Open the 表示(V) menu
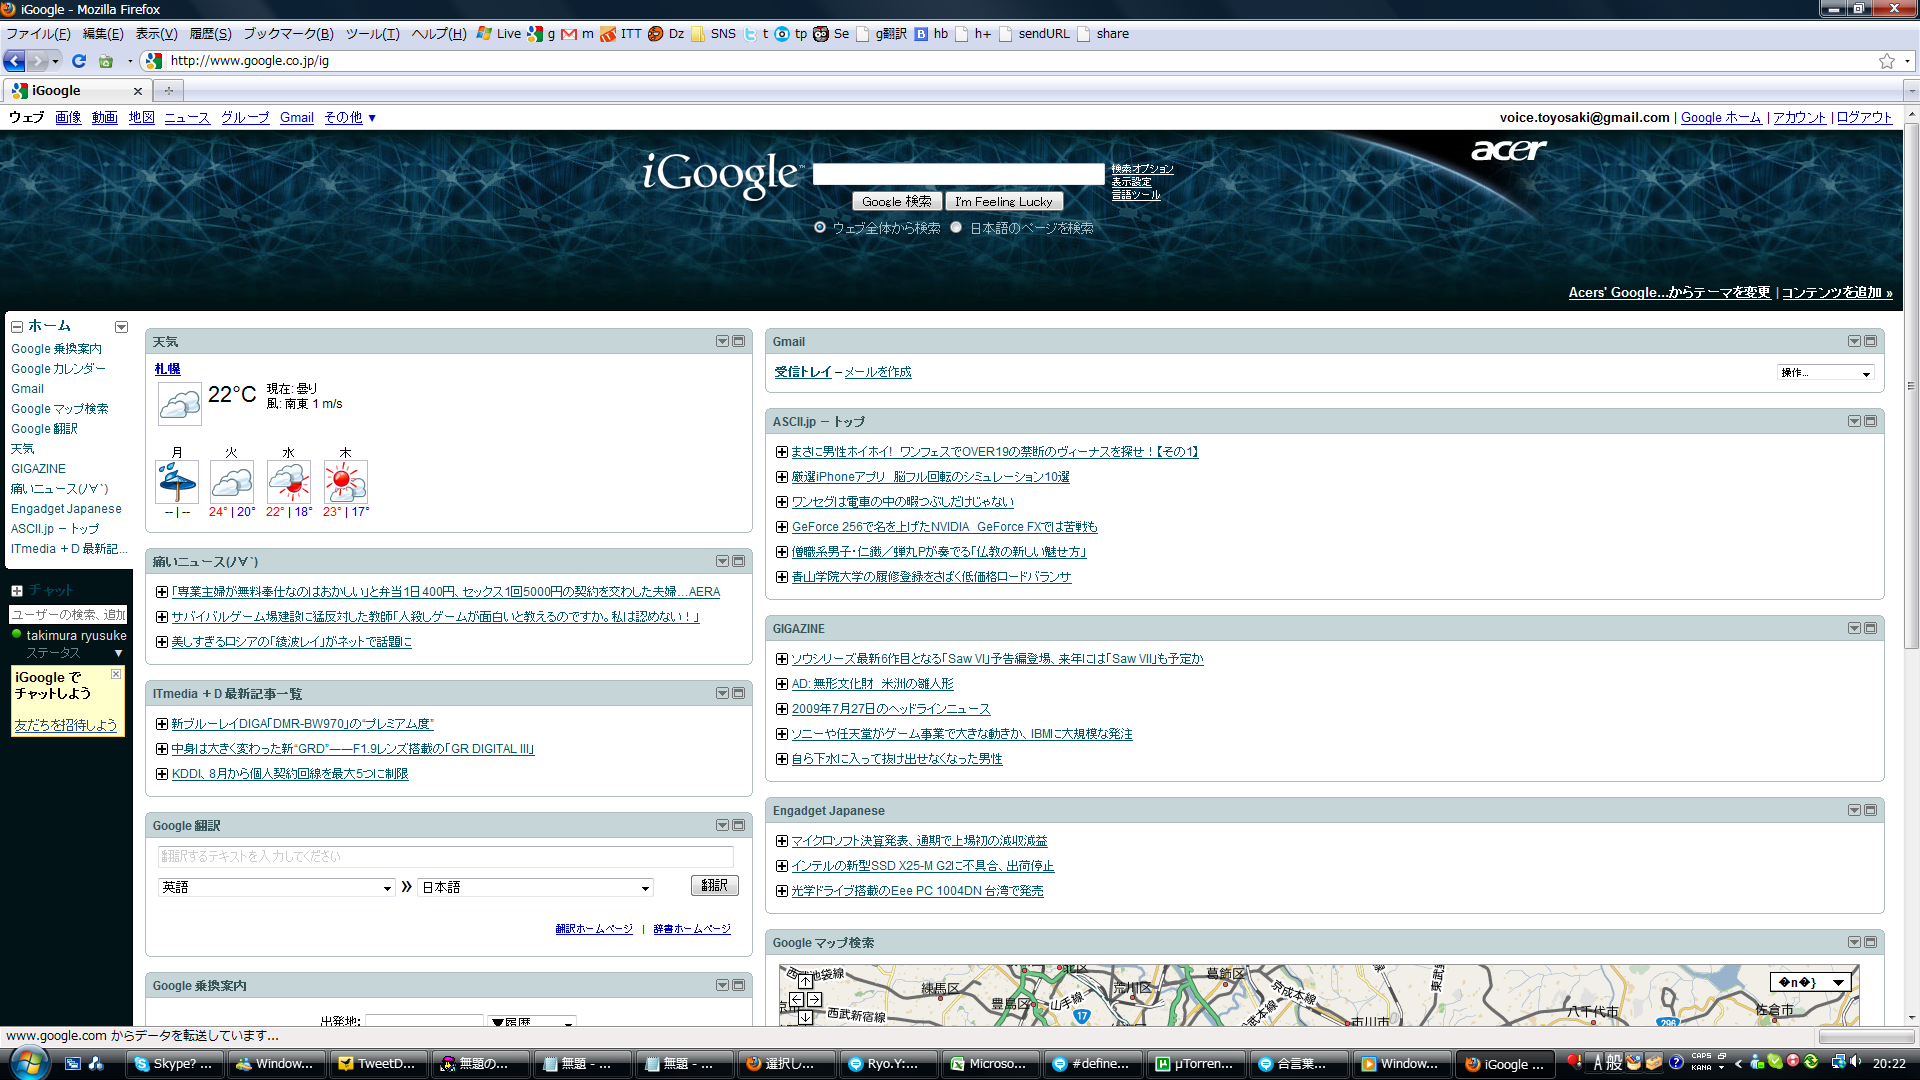1920x1080 pixels. click(x=156, y=33)
